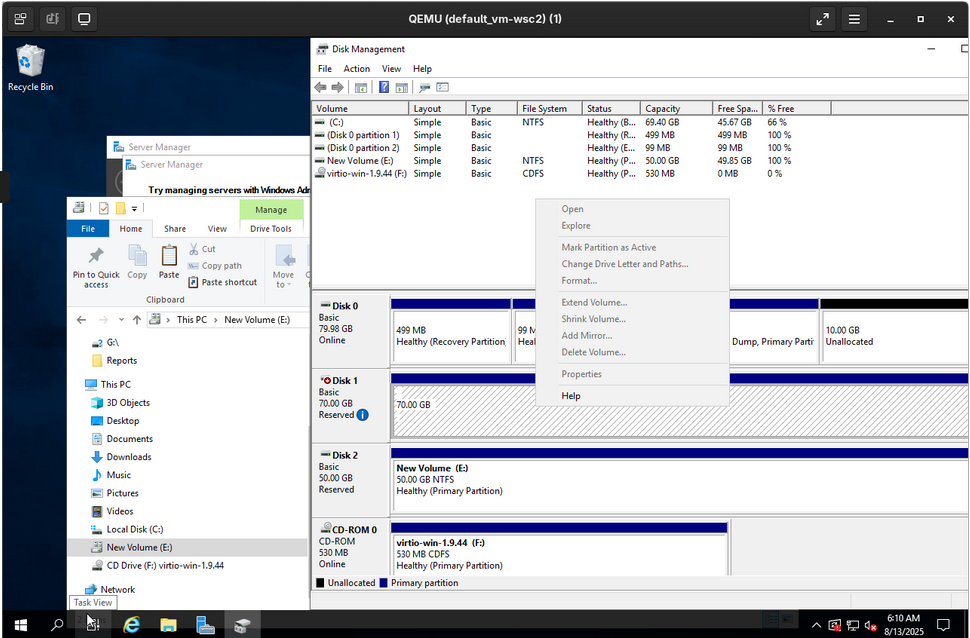Click the Disk 1 reserved info icon
Viewport: 970px width, 638px height.
(362, 415)
